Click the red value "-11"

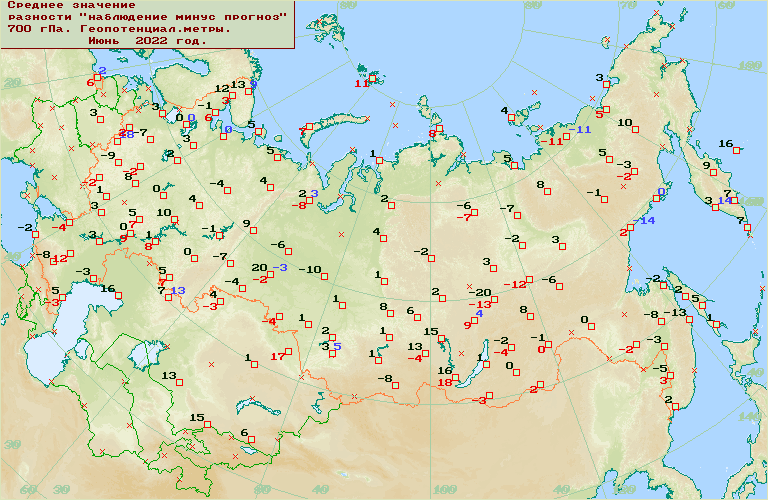point(552,142)
